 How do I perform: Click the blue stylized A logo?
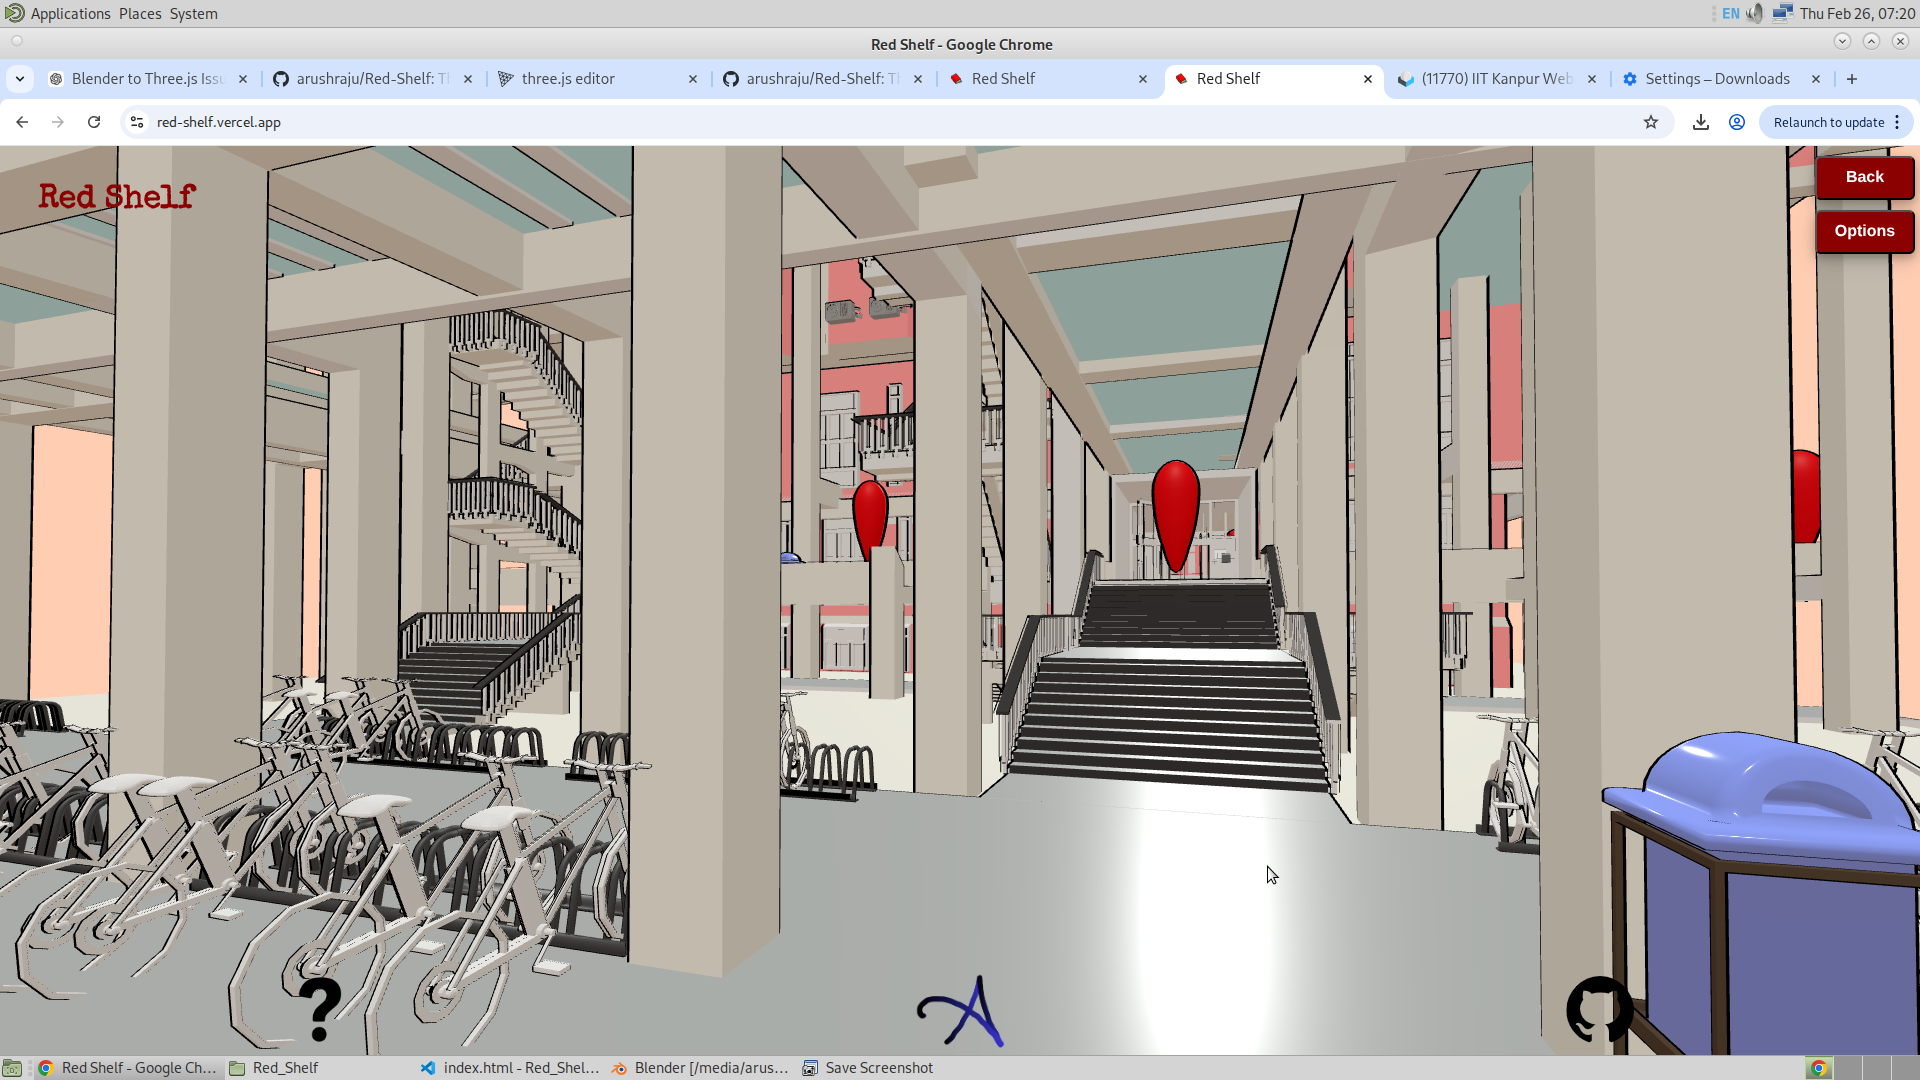point(962,1012)
